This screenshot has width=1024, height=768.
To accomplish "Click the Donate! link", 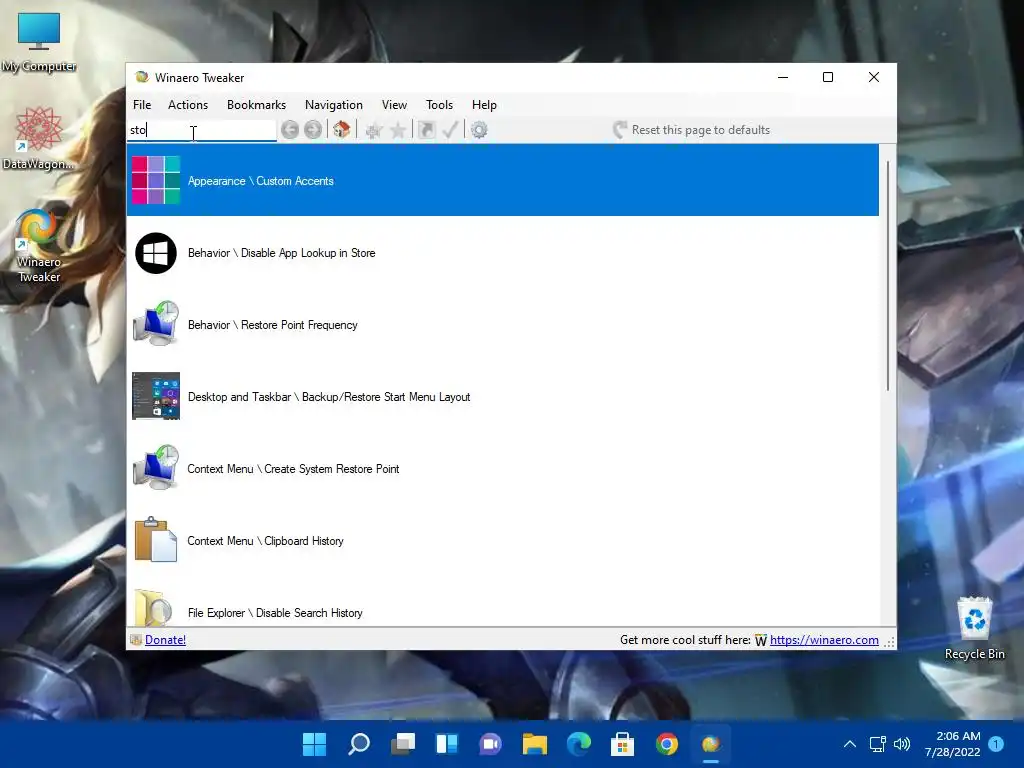I will click(x=165, y=640).
